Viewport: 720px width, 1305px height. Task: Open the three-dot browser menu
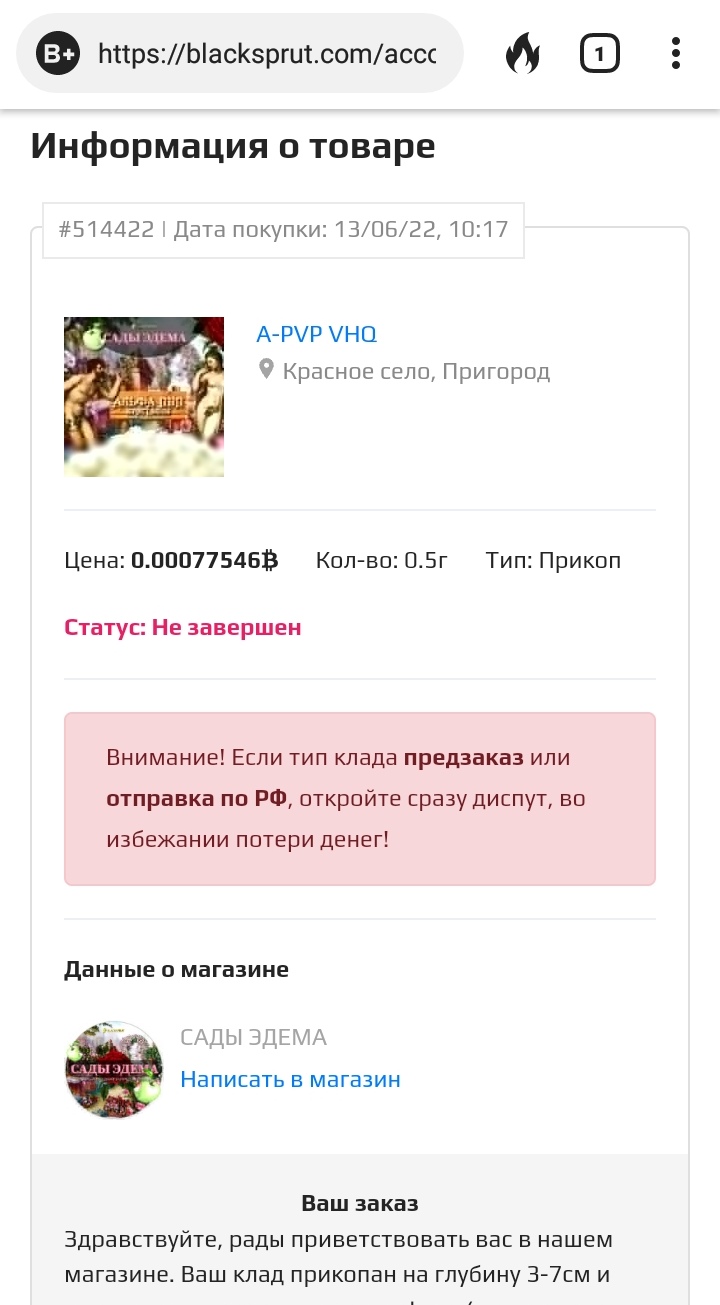[x=676, y=53]
